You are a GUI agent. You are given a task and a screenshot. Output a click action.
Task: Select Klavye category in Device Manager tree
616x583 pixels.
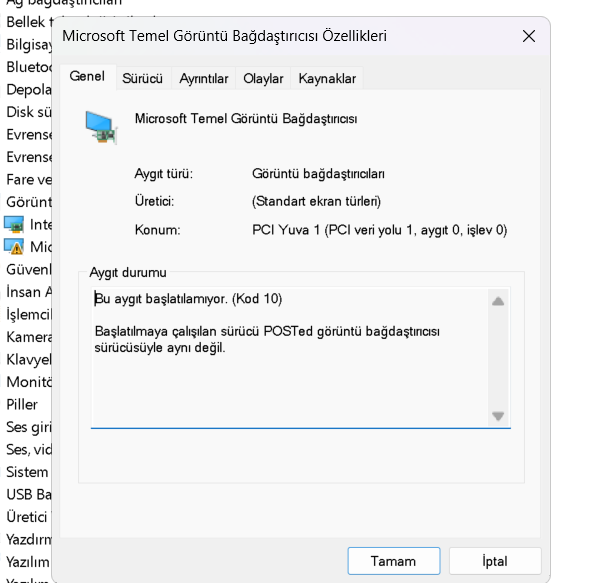29,359
